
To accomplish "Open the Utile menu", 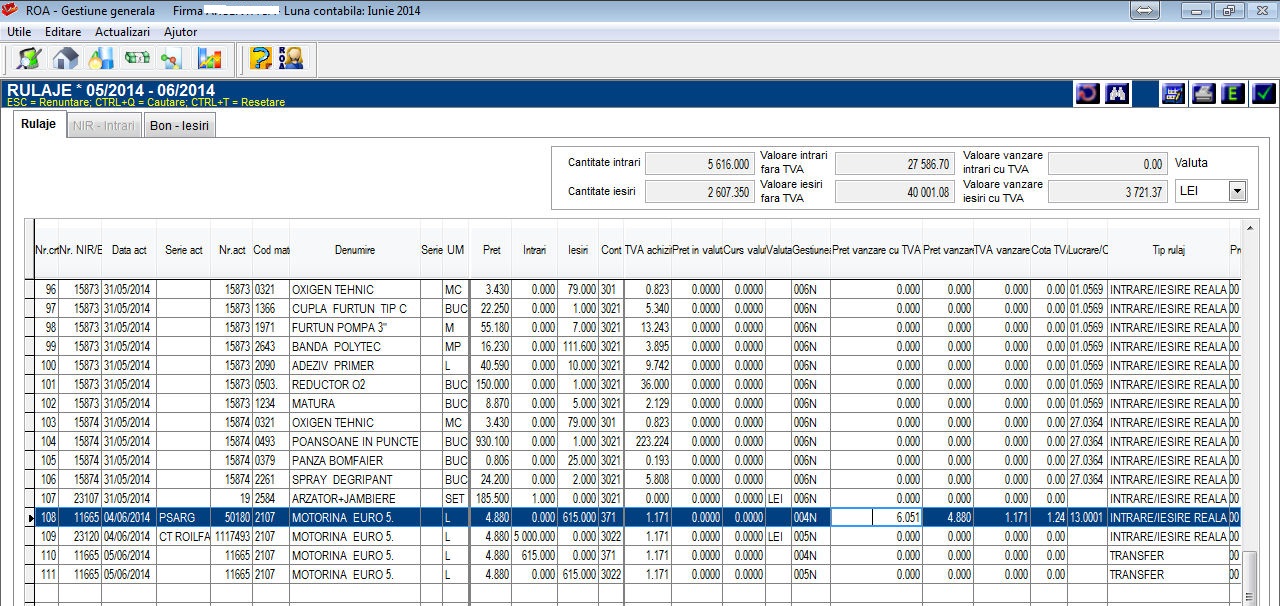I will click(20, 32).
